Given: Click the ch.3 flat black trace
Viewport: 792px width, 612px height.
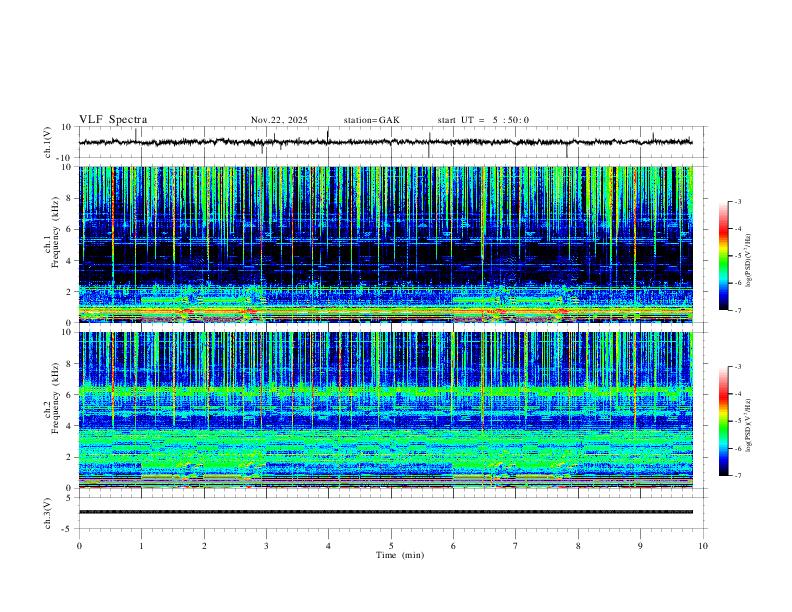Looking at the screenshot, I should [386, 512].
